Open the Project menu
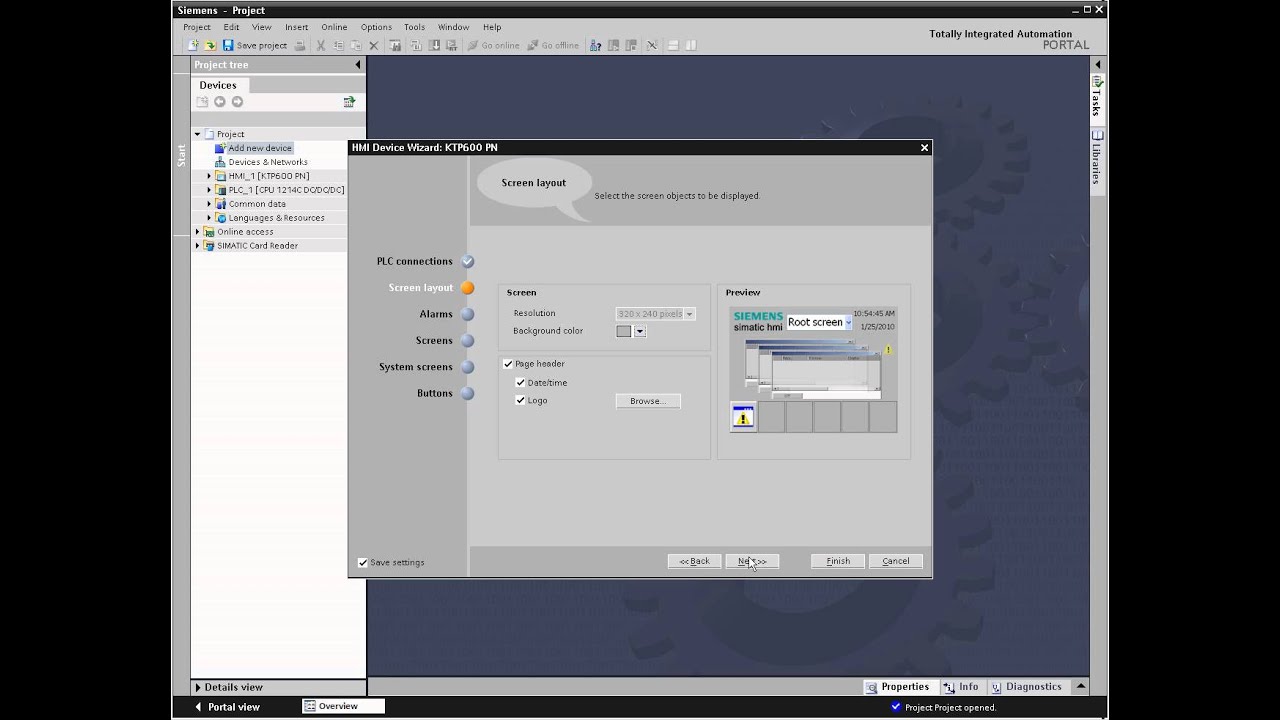The height and width of the screenshot is (720, 1280). pyautogui.click(x=197, y=27)
